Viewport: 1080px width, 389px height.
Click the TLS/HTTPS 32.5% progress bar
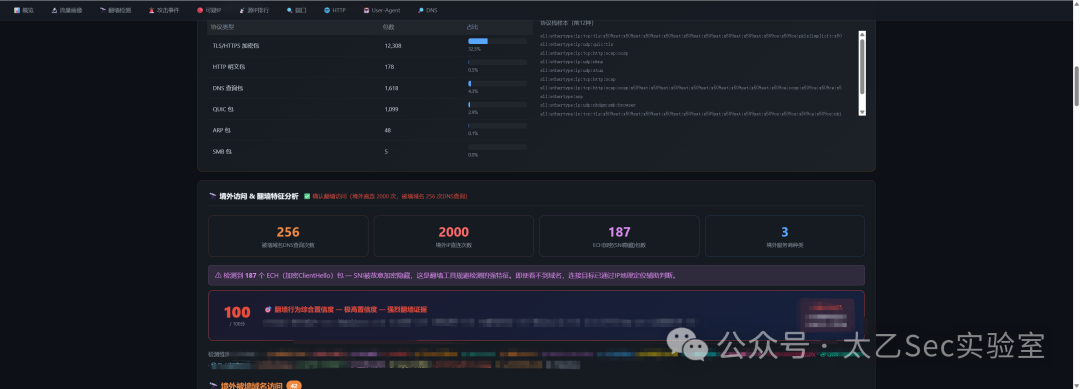coord(497,41)
